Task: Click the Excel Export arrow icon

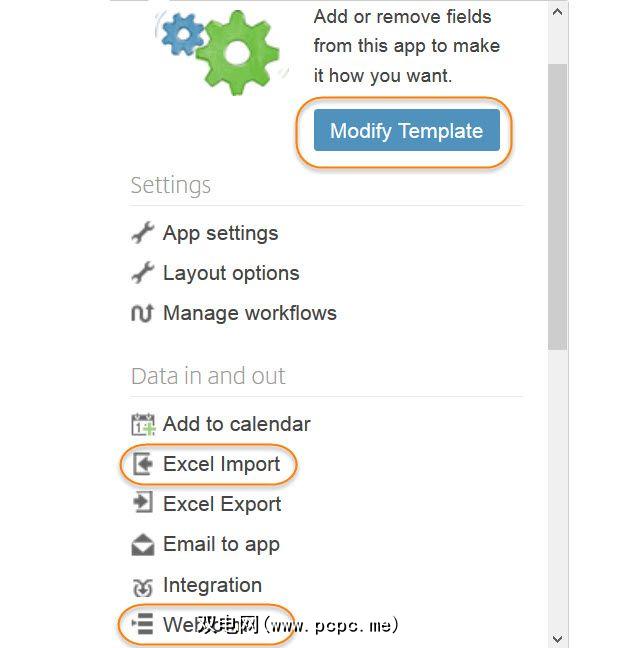Action: 143,504
